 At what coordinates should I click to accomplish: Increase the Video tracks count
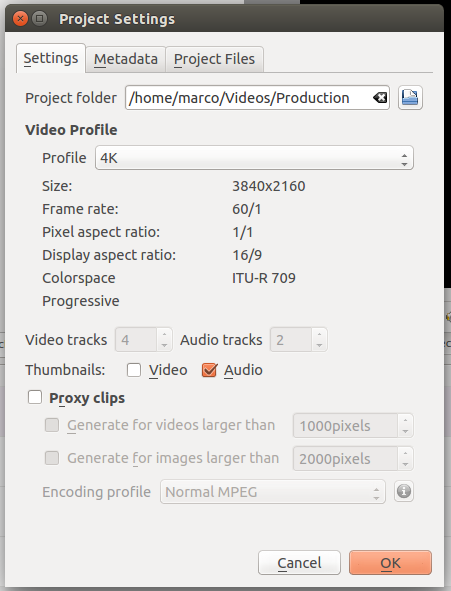[x=164, y=334]
